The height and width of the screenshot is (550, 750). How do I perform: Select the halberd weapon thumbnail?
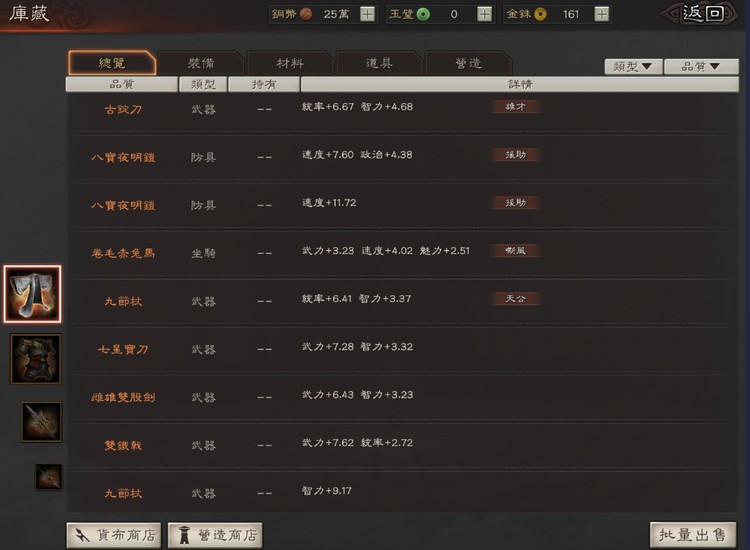click(x=42, y=422)
